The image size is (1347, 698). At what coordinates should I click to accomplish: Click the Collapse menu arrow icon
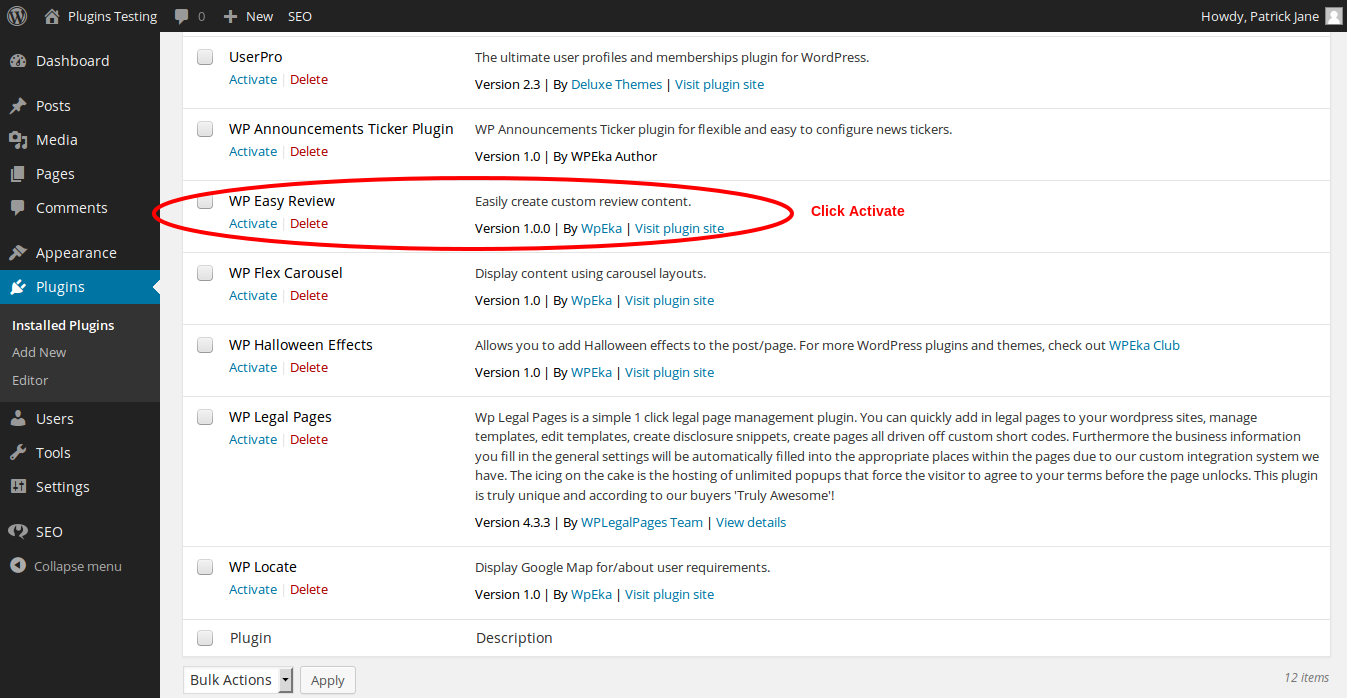pos(18,566)
